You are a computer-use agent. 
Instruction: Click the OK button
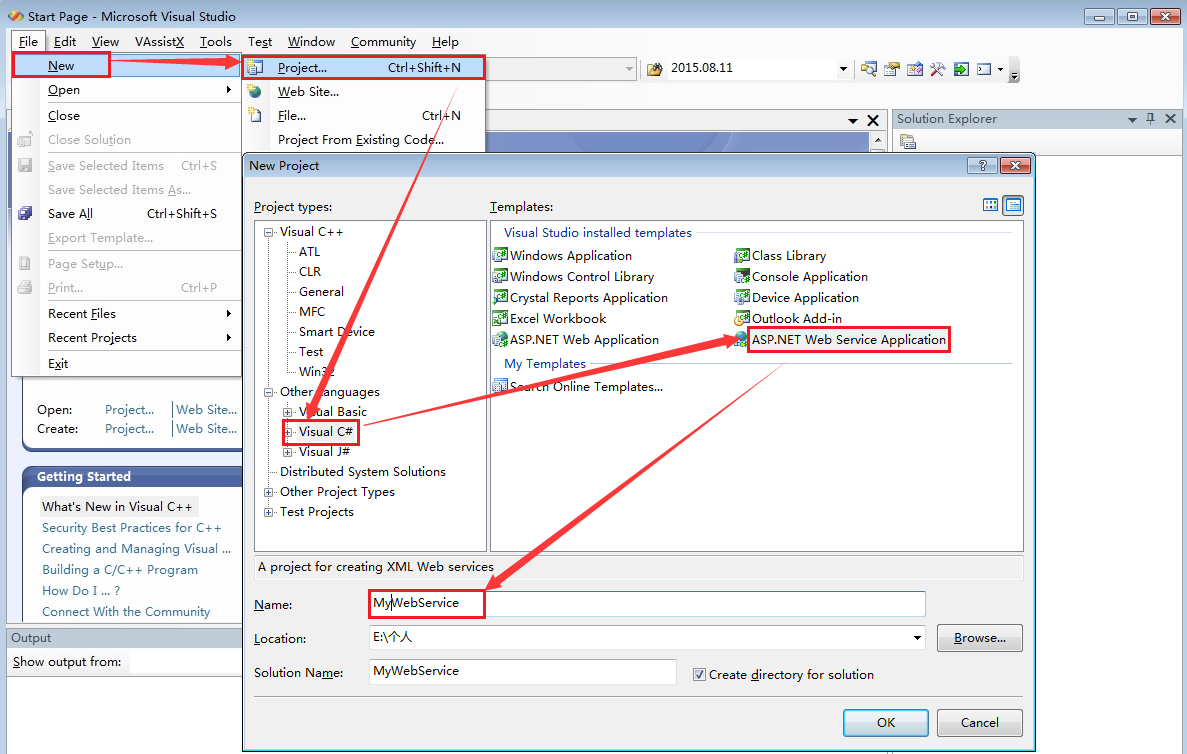(886, 723)
